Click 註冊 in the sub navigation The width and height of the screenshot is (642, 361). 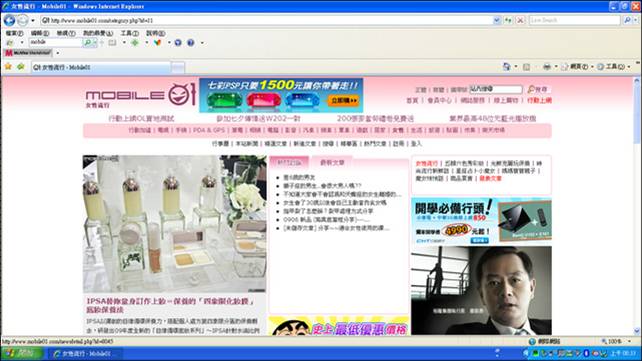click(x=398, y=144)
